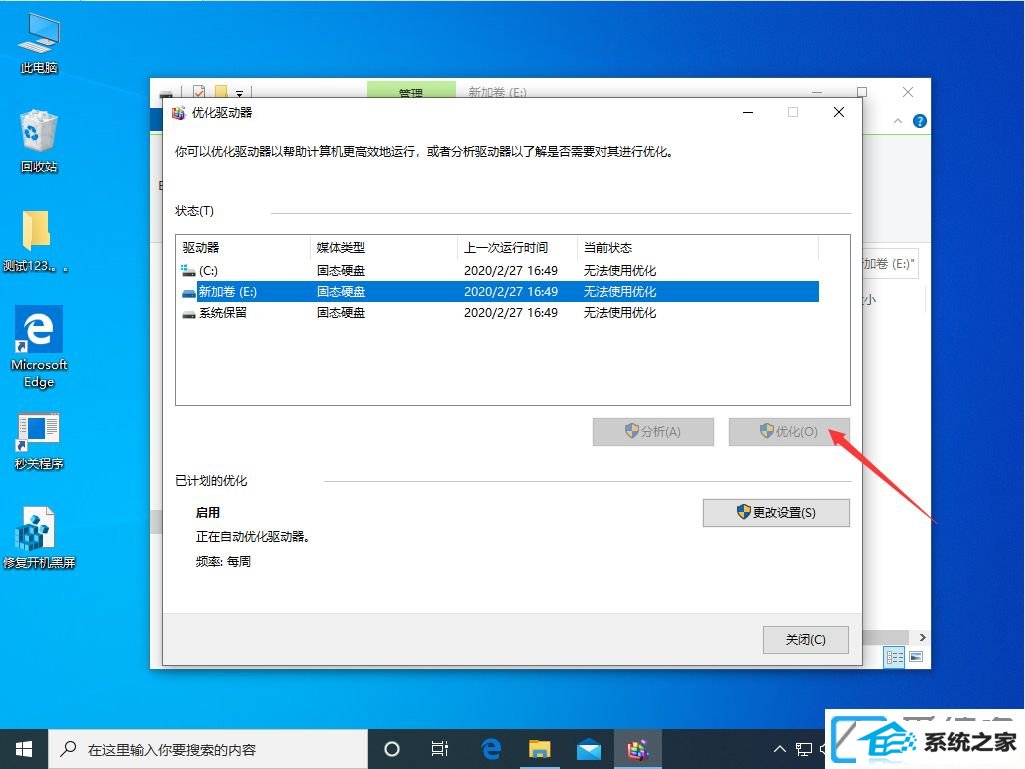Select the 新加卷 (E:) drive row

pyautogui.click(x=499, y=292)
